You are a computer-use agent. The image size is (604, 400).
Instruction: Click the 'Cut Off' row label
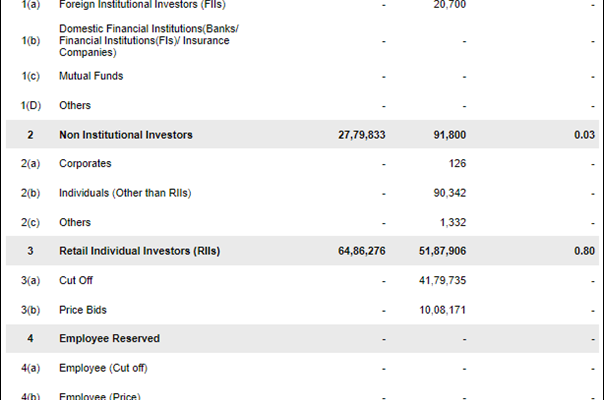pyautogui.click(x=76, y=280)
